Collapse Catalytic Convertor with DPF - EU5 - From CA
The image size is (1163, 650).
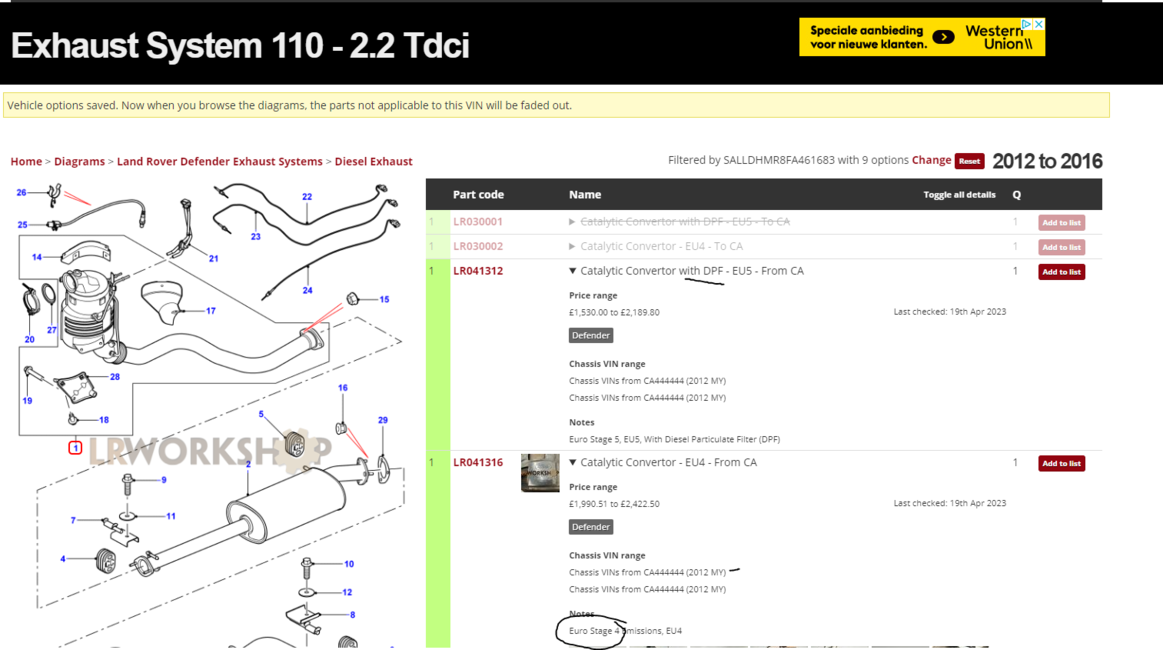[573, 271]
